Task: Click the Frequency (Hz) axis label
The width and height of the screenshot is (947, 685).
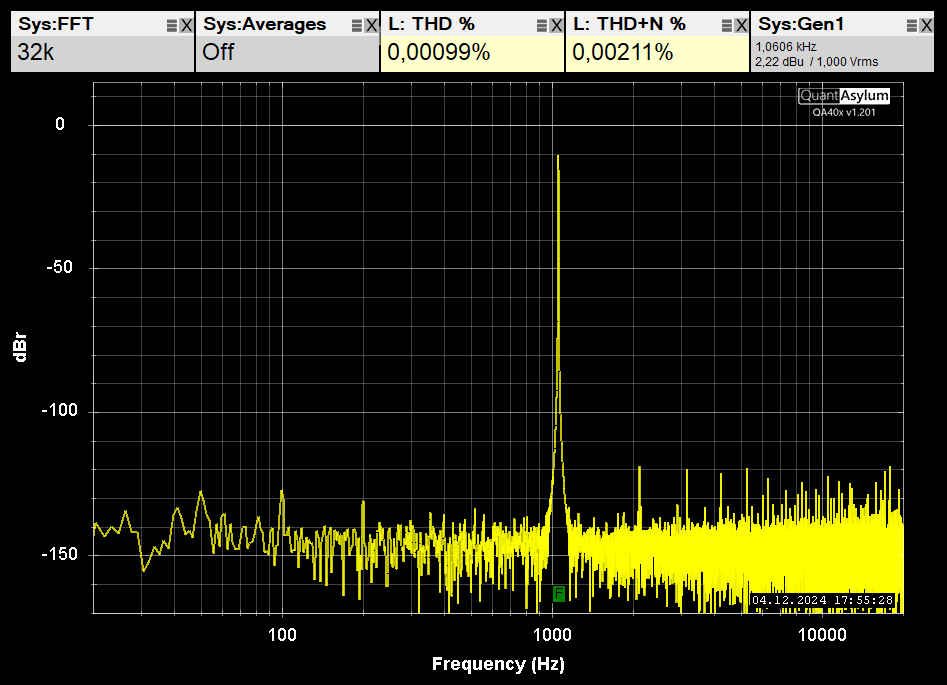Action: pyautogui.click(x=498, y=664)
